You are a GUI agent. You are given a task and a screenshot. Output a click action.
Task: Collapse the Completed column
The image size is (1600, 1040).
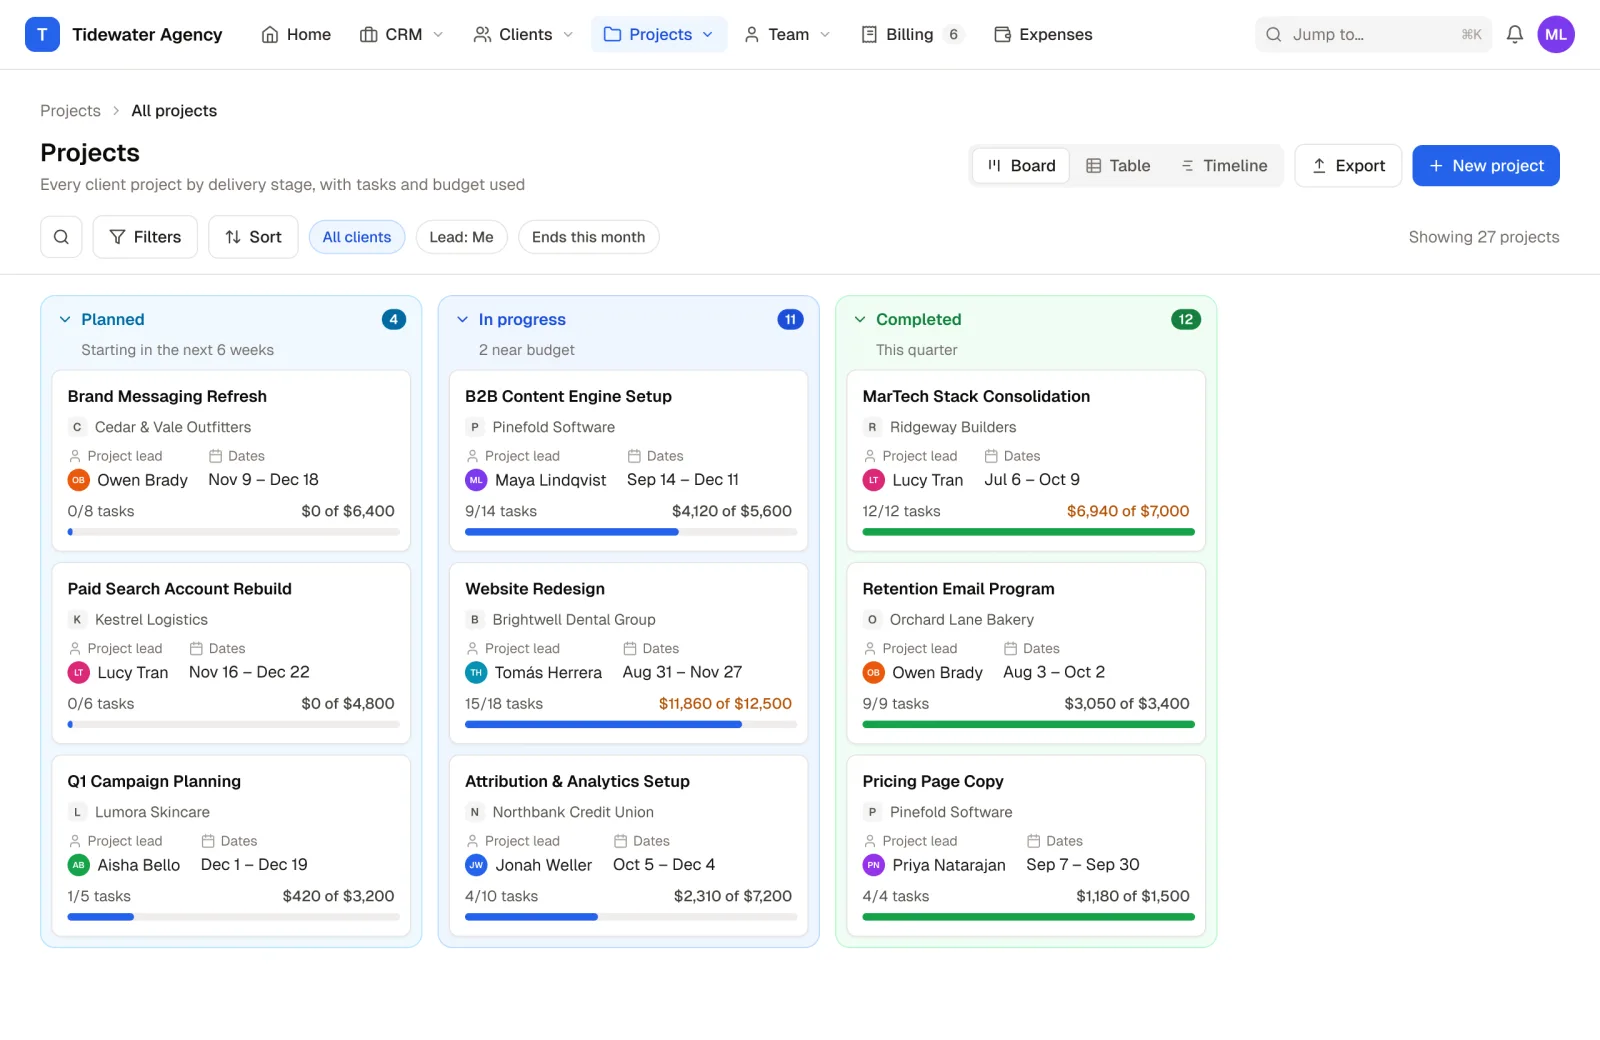pos(860,320)
